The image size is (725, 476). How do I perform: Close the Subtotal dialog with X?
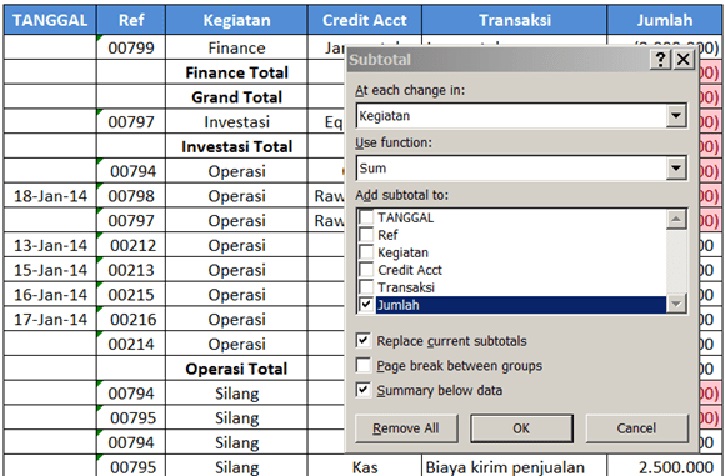[x=682, y=60]
